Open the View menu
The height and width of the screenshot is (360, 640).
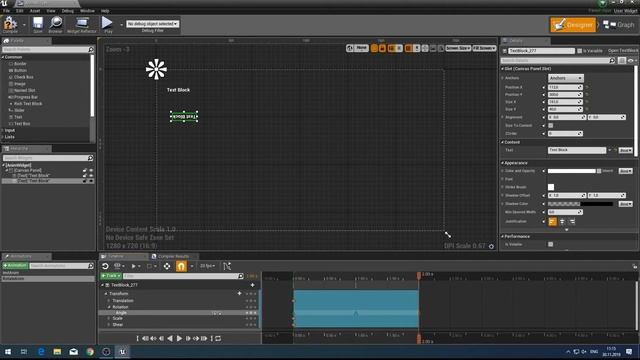tap(51, 11)
